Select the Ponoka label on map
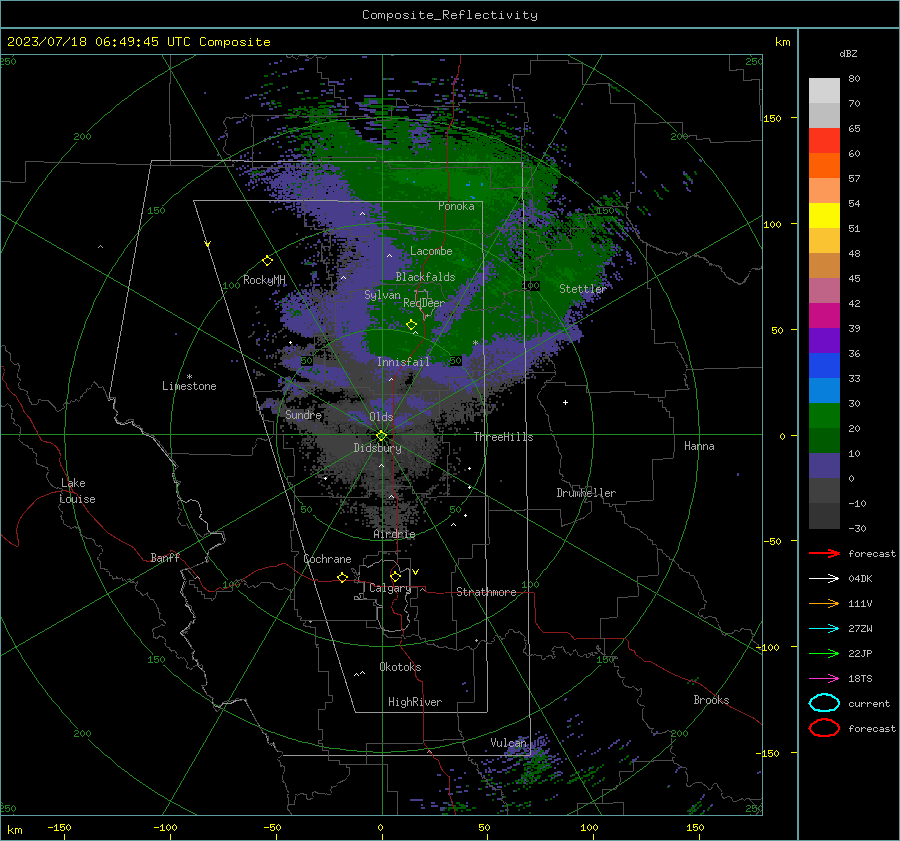This screenshot has width=900, height=841. click(x=456, y=206)
